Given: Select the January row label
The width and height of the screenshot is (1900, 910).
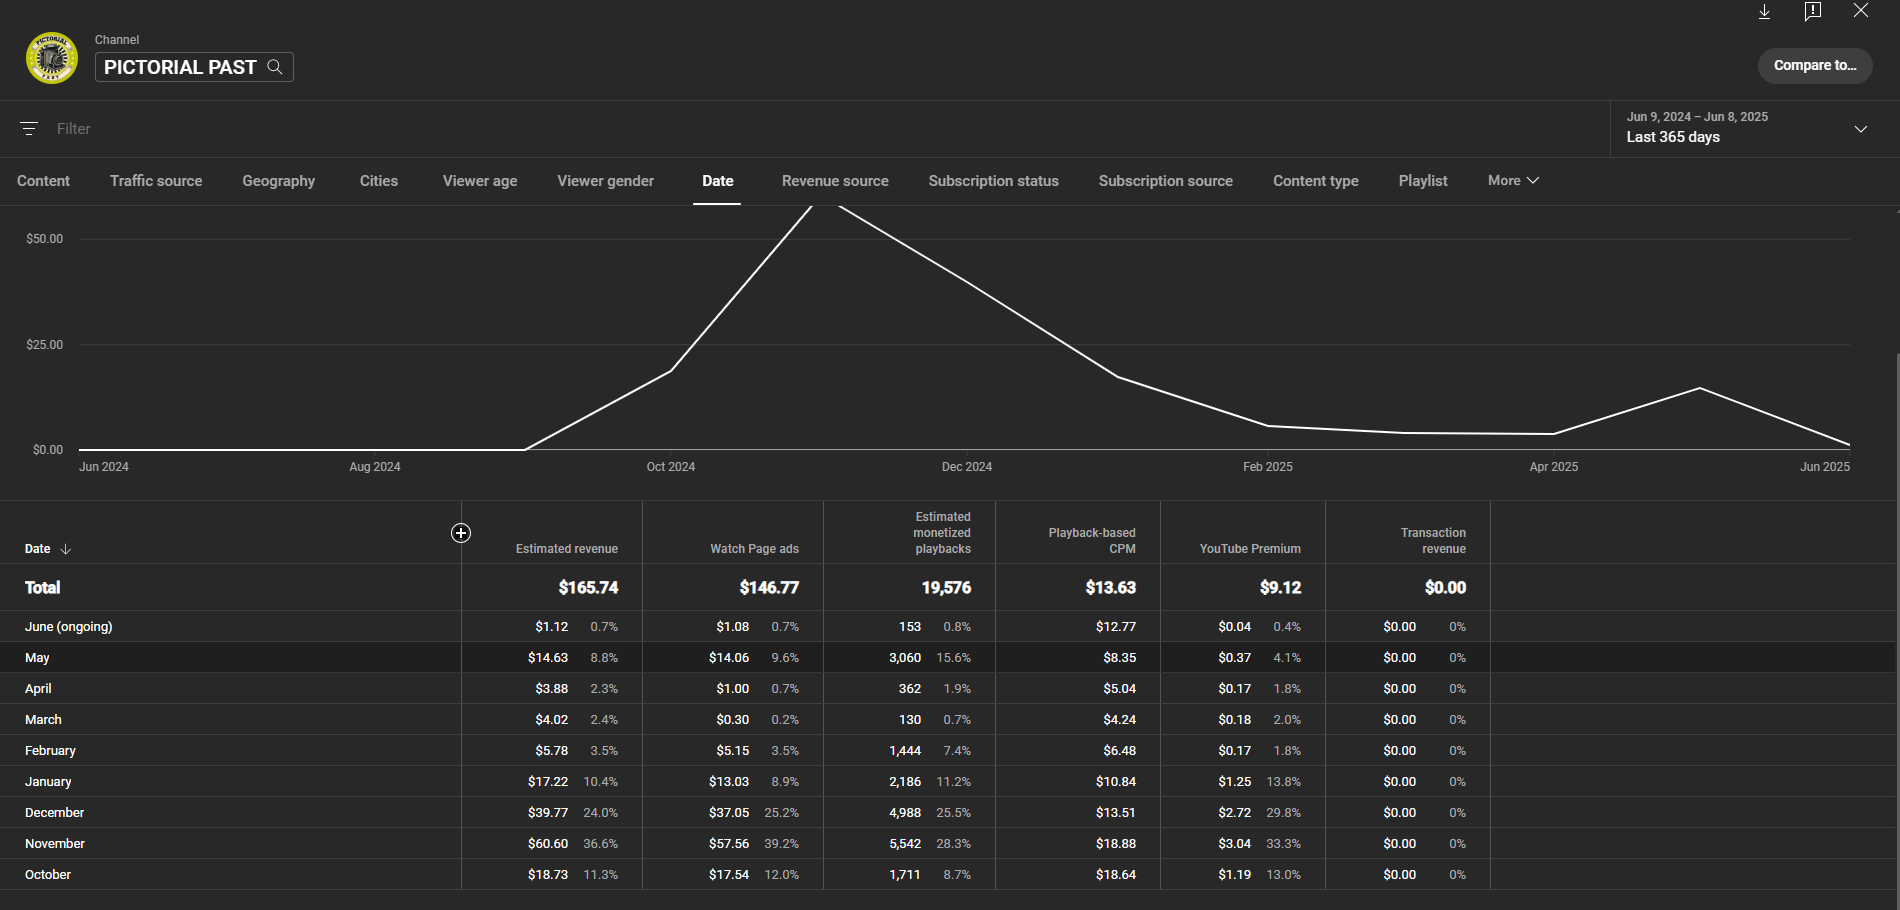Looking at the screenshot, I should coord(48,782).
